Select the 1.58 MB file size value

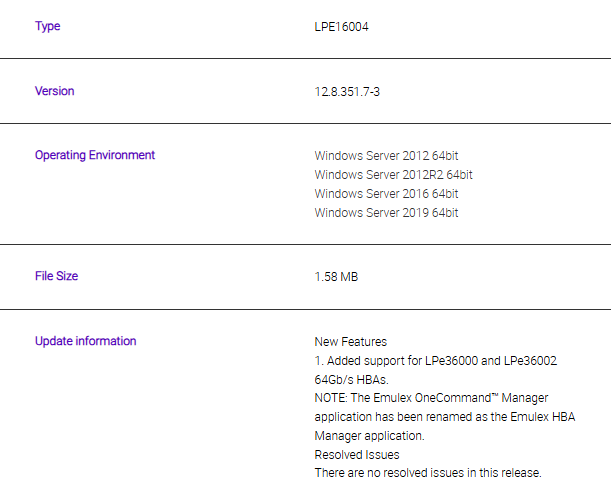[x=336, y=277]
